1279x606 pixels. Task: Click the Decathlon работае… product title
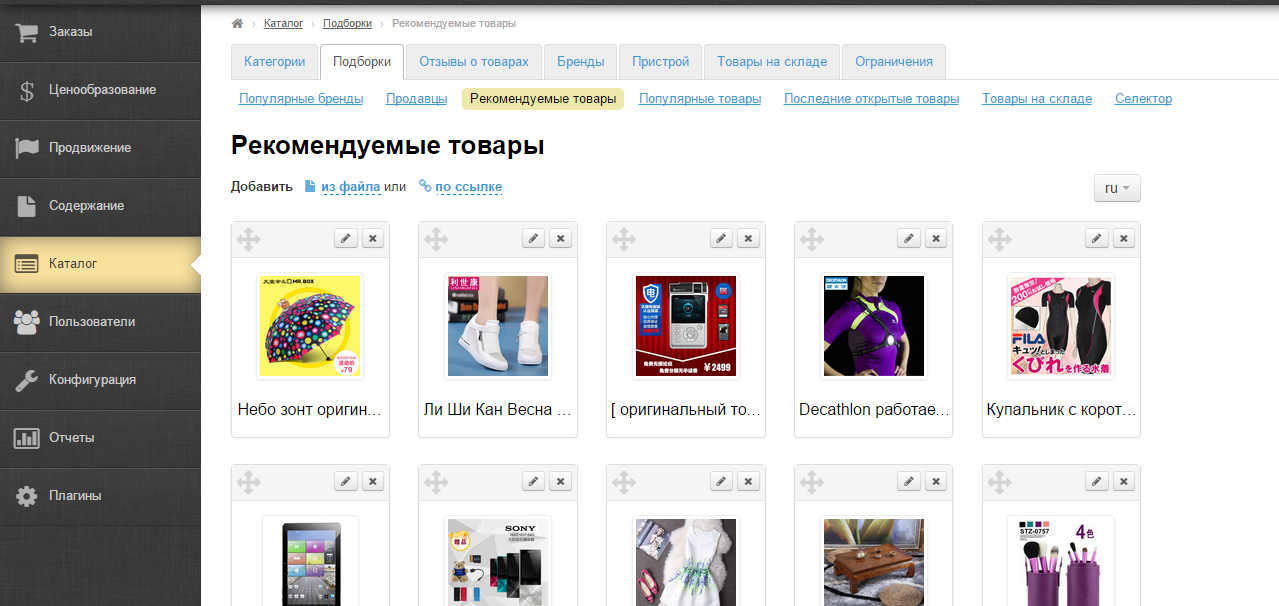coord(874,410)
